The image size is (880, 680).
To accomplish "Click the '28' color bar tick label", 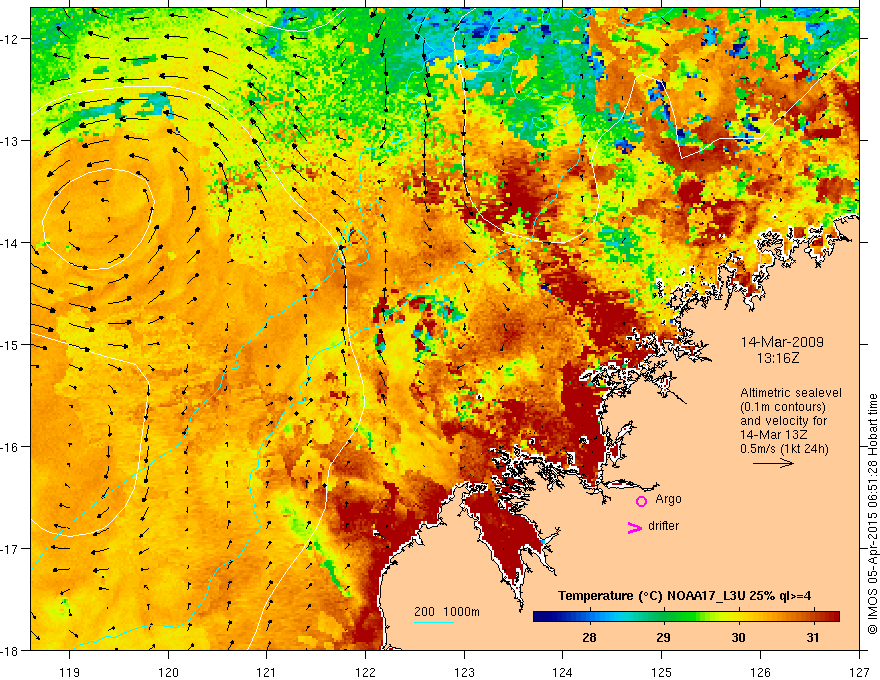I will [589, 637].
